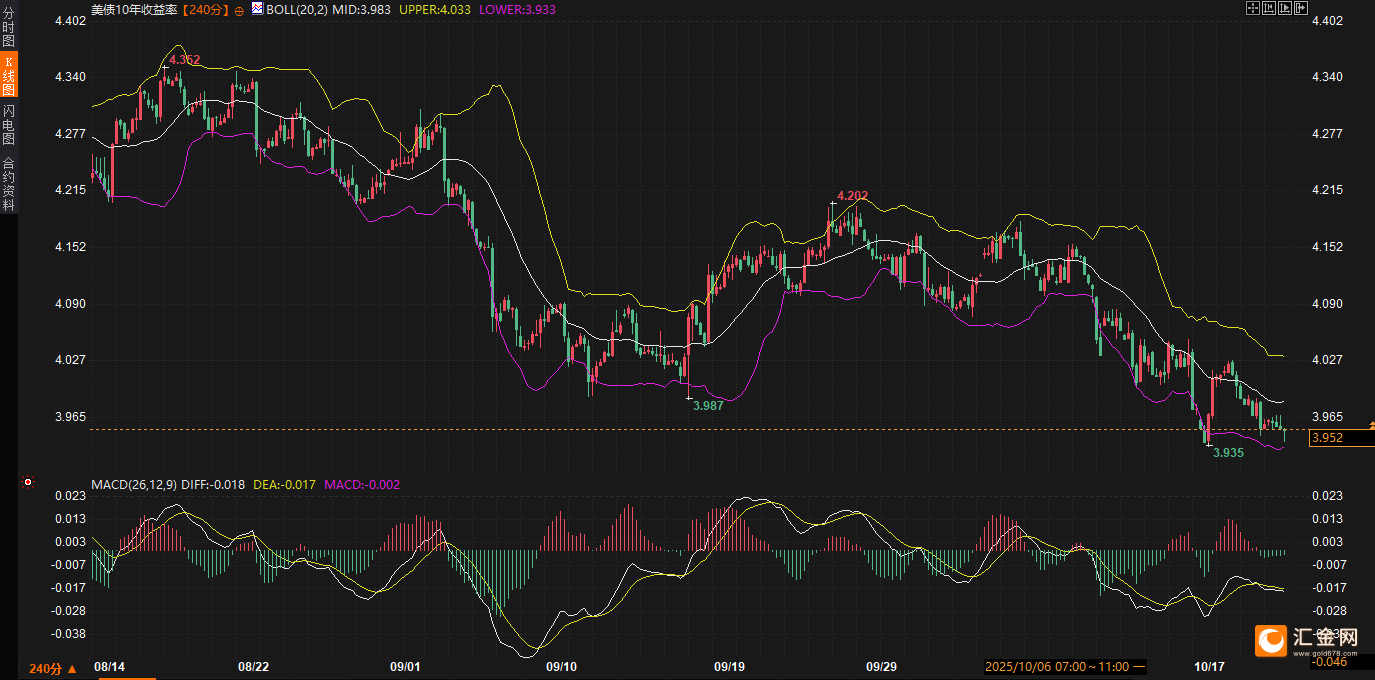Screen dimensions: 1375x680
Task: Open the 合约资料 sidebar tab
Action: [9, 183]
